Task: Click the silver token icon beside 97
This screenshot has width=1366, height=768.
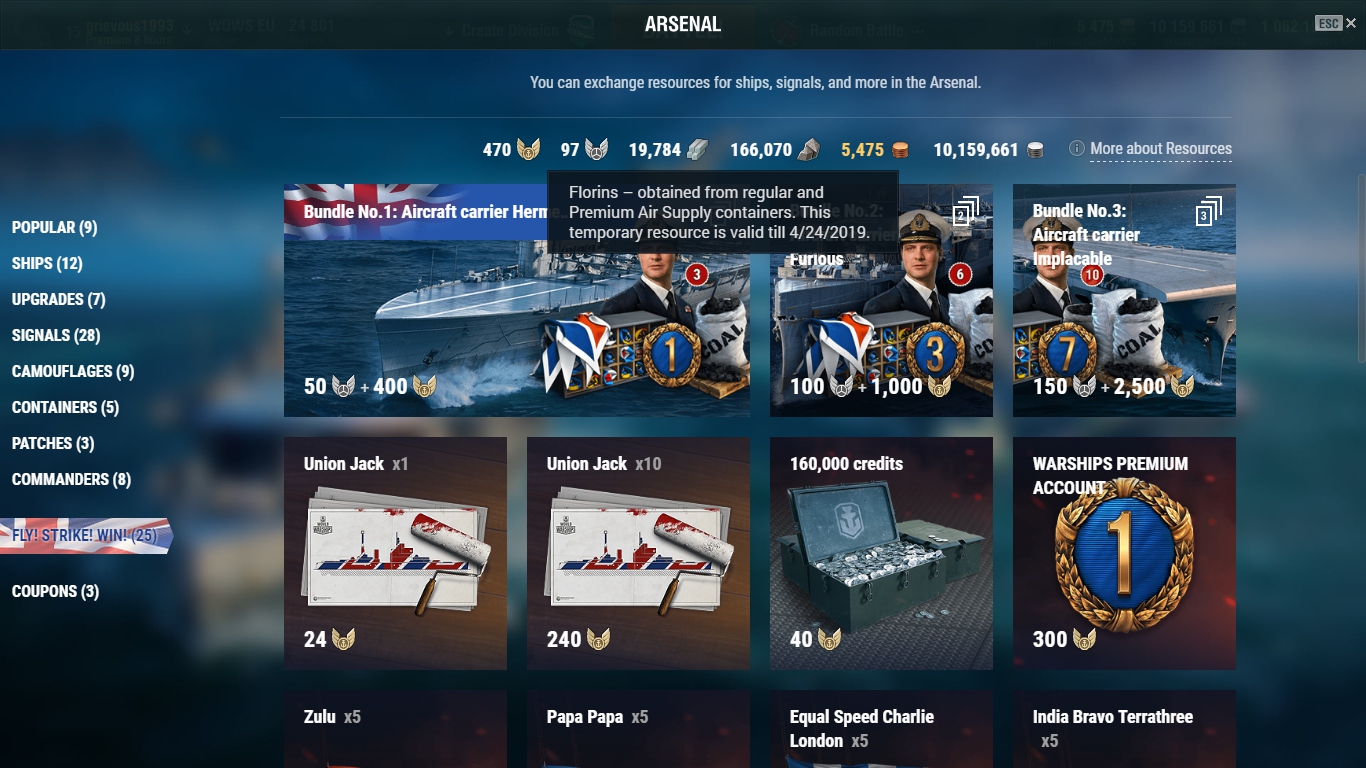Action: click(x=597, y=150)
